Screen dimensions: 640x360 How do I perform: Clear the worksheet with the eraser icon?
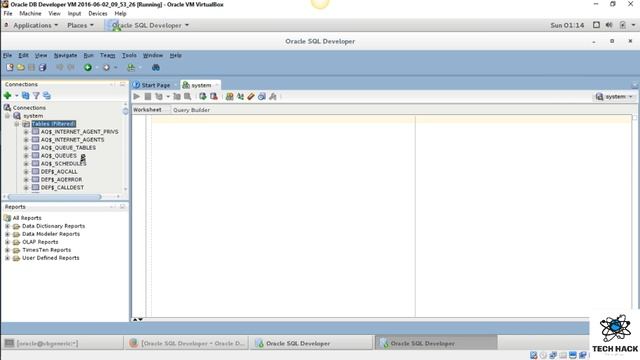pos(251,96)
